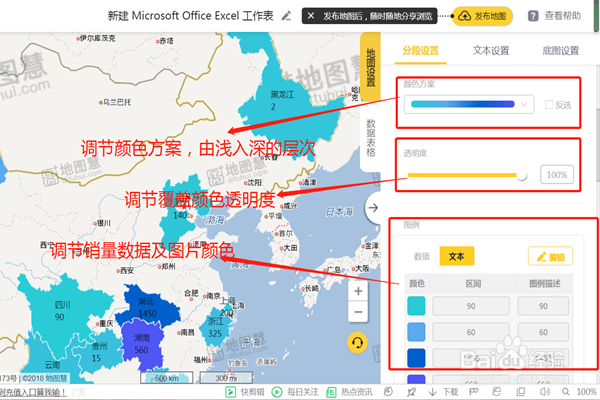Click the 每日关注 play icon in status bar
The width and height of the screenshot is (600, 400).
click(x=276, y=392)
